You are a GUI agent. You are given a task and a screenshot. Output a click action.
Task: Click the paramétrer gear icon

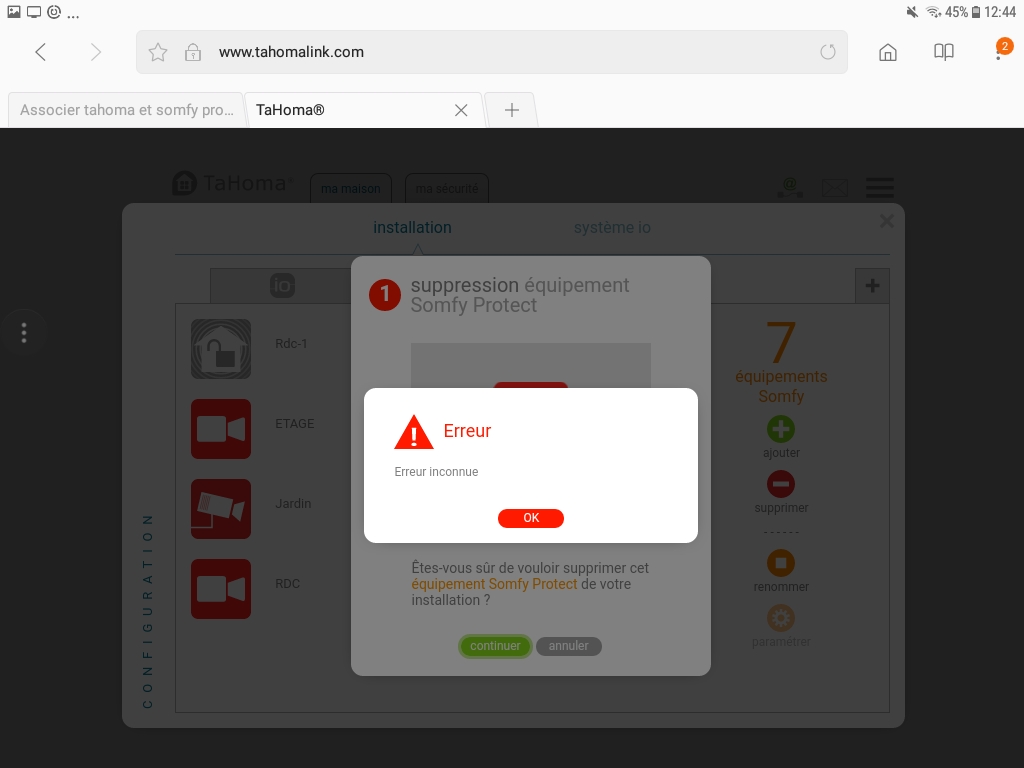[781, 618]
